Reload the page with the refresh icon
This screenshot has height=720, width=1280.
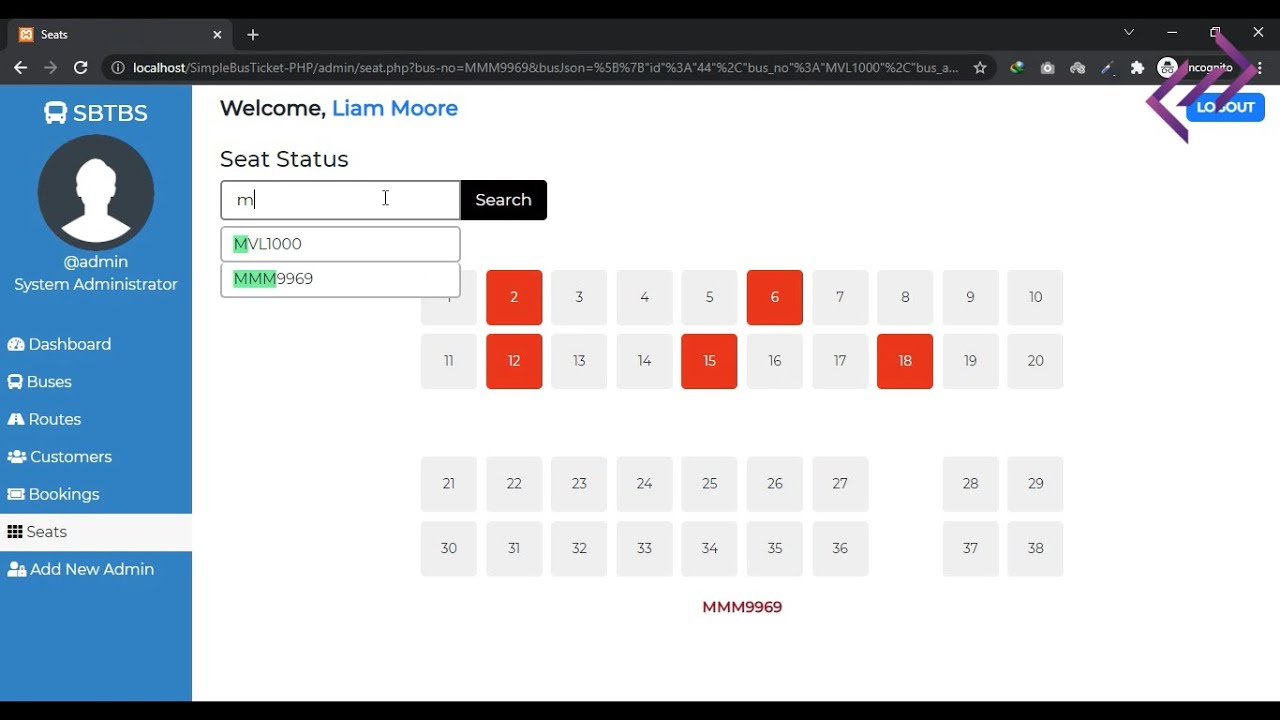[81, 68]
